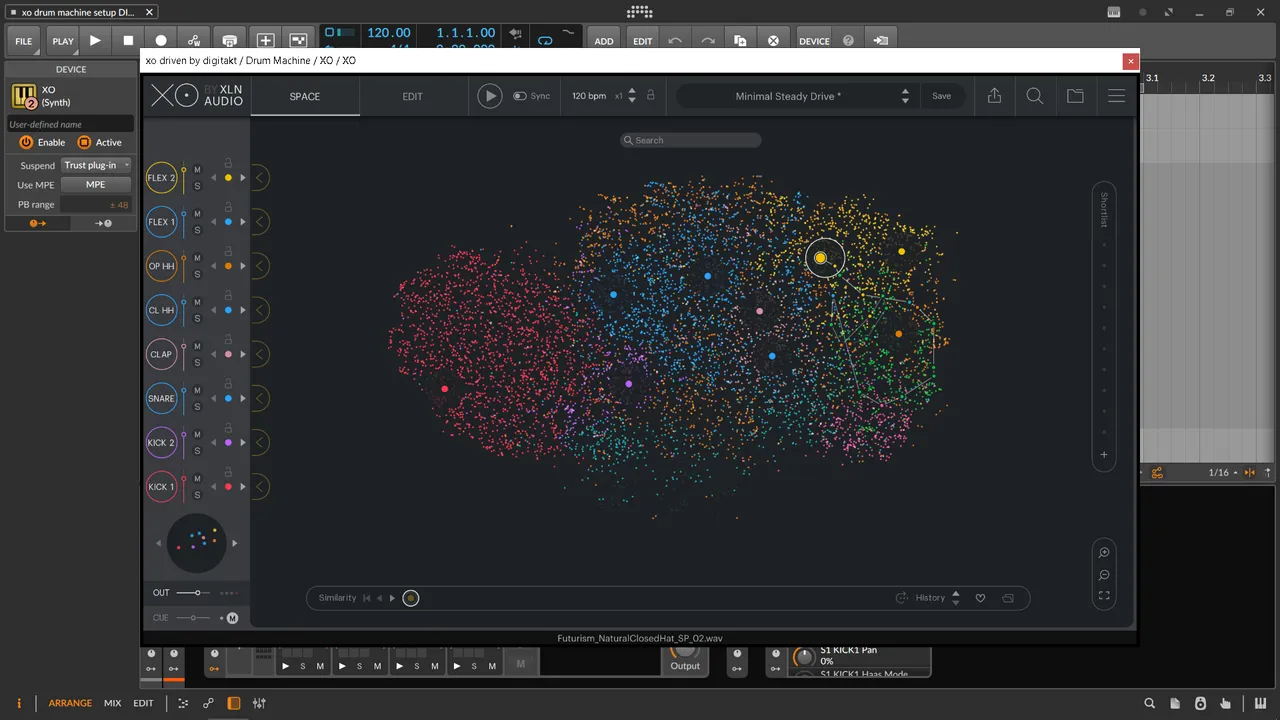Screen dimensions: 1280x720
Task: Play the XO sequencer
Action: (490, 96)
